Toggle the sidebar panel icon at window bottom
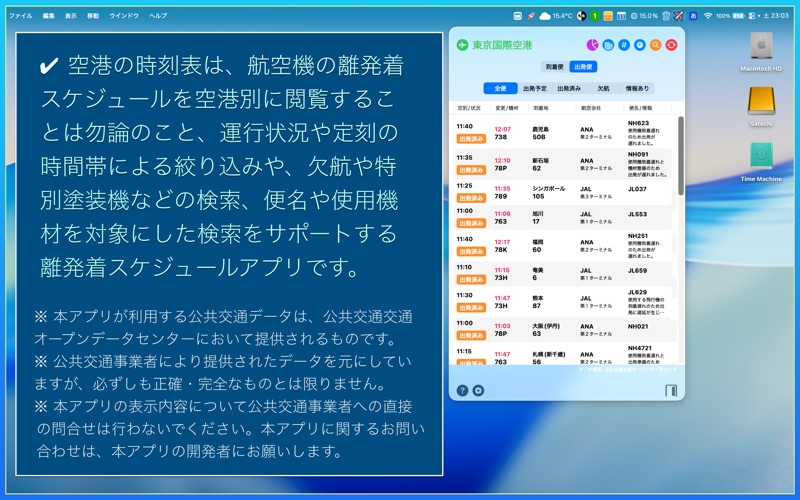This screenshot has height=500, width=800. click(x=671, y=390)
